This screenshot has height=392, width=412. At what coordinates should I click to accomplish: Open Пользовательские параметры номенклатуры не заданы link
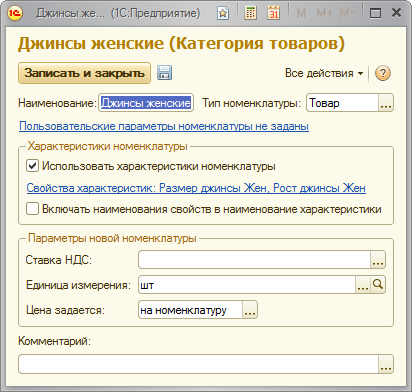[164, 126]
